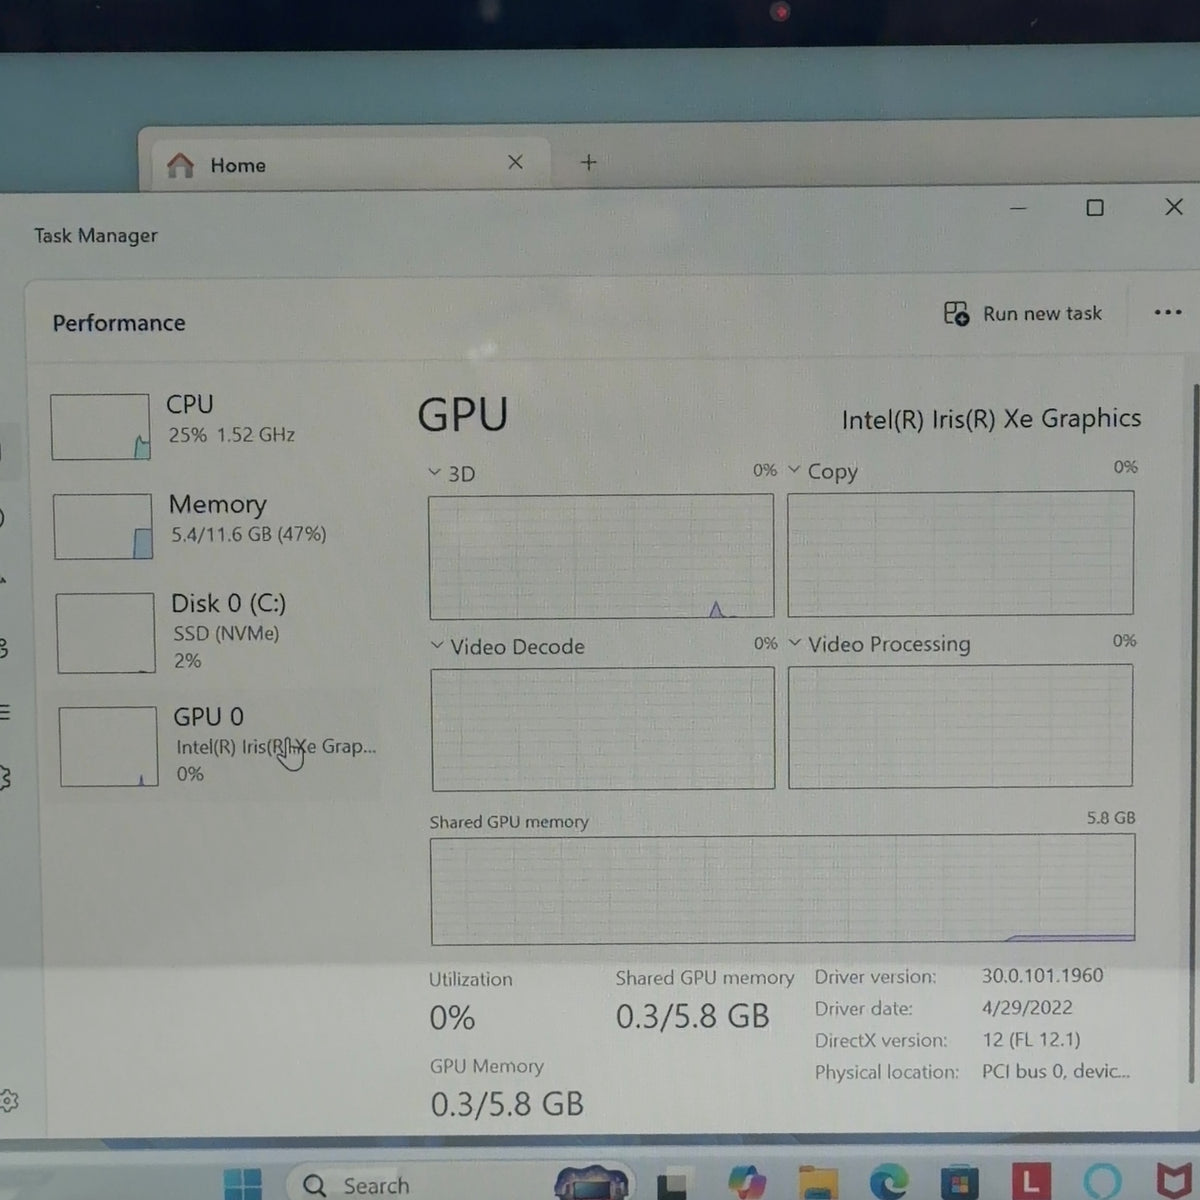The image size is (1200, 1200).
Task: Click the CPU mini usage graph thumbnail
Action: pos(100,427)
